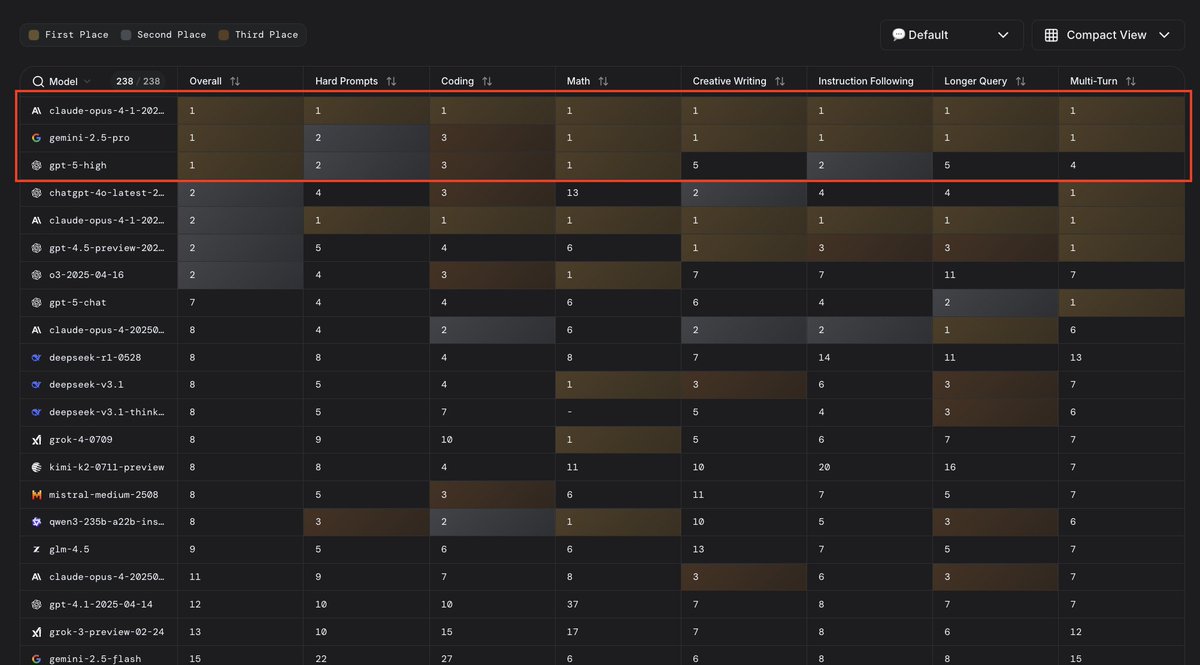The height and width of the screenshot is (665, 1200).
Task: Click the Hard Prompts header label
Action: 347,81
